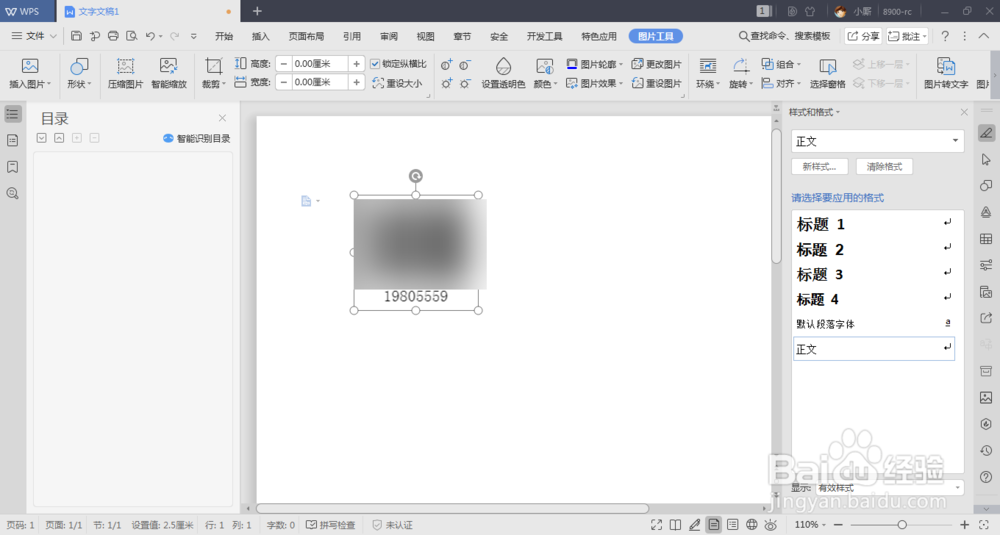Increase picture contrast icon

point(446,64)
